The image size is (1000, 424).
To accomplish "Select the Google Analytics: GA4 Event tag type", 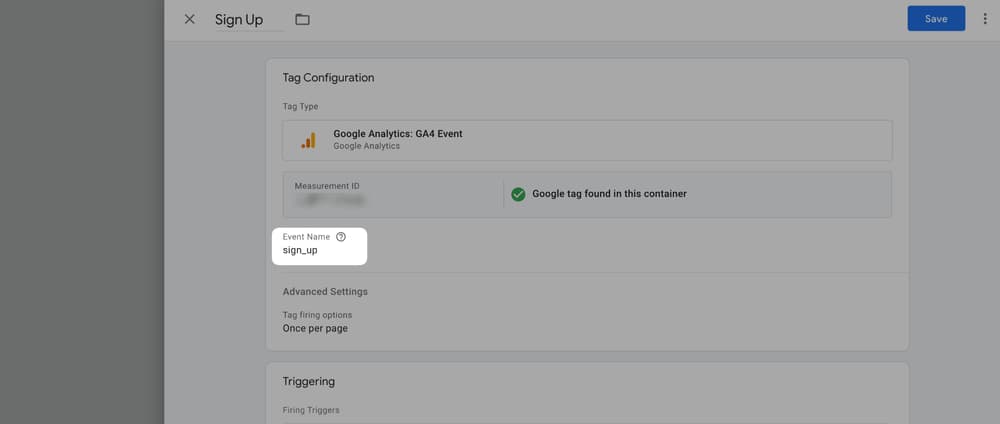I will pyautogui.click(x=398, y=134).
